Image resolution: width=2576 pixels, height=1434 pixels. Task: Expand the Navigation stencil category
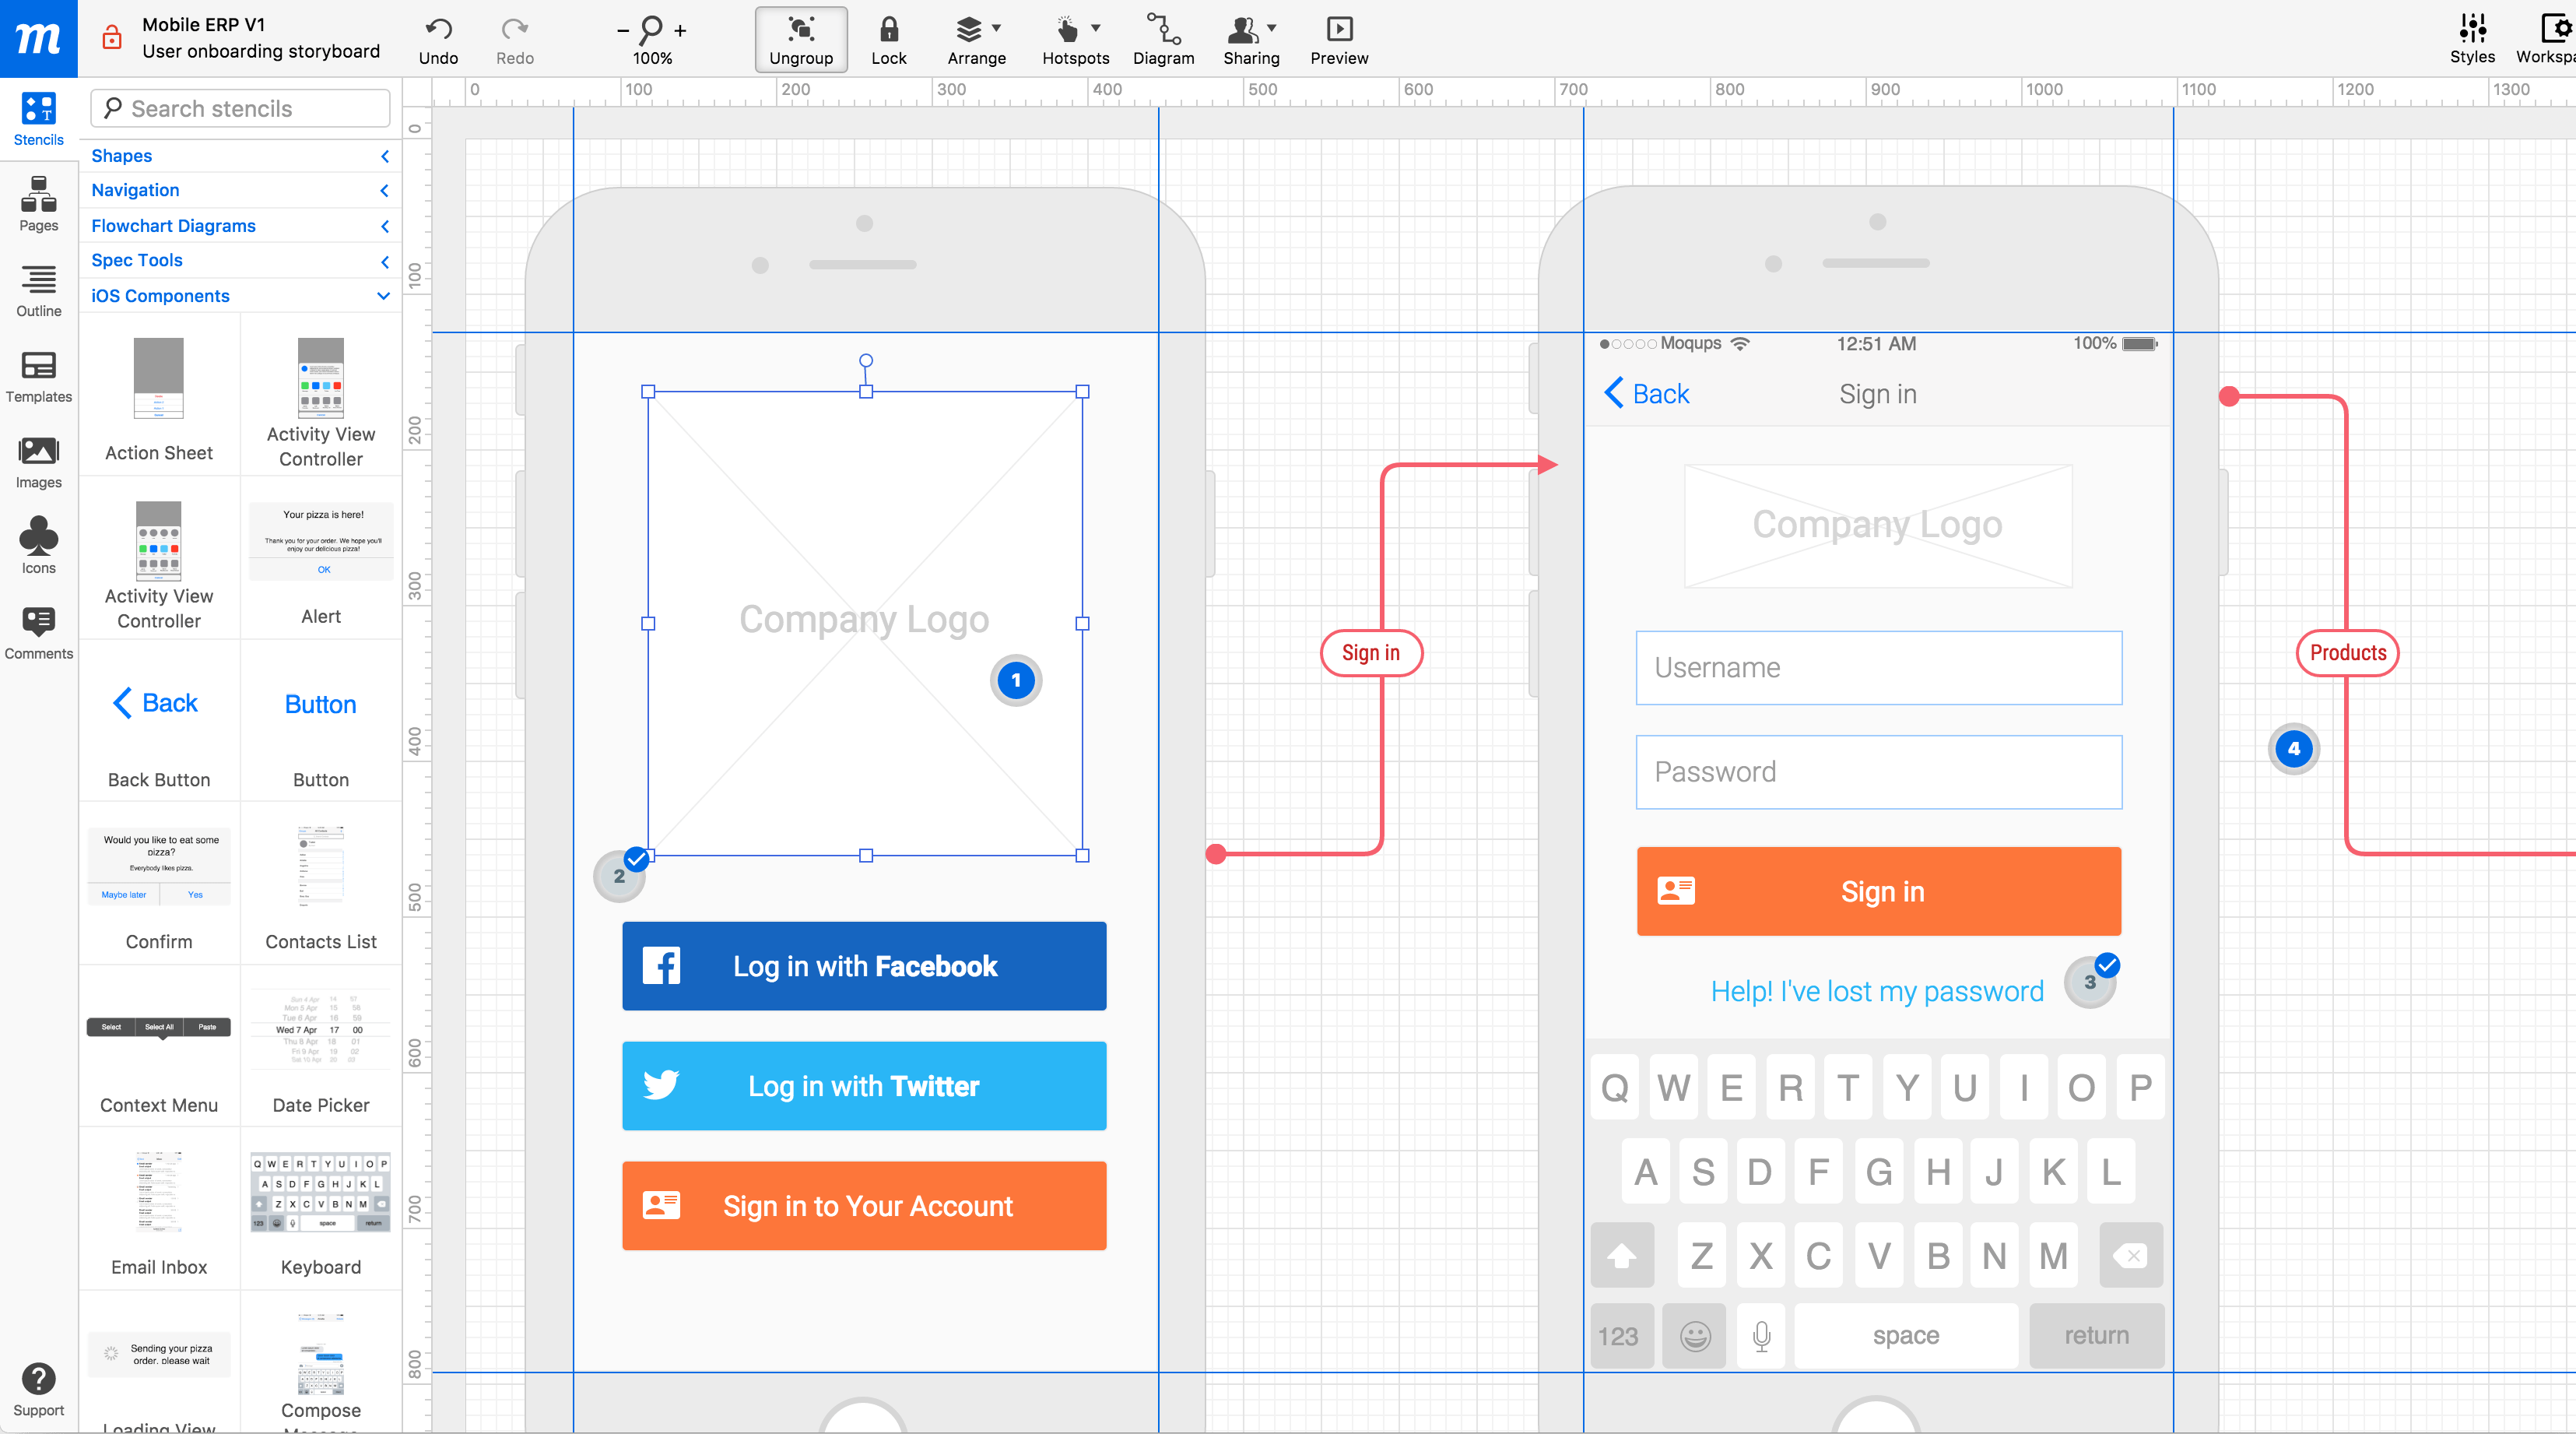click(238, 191)
